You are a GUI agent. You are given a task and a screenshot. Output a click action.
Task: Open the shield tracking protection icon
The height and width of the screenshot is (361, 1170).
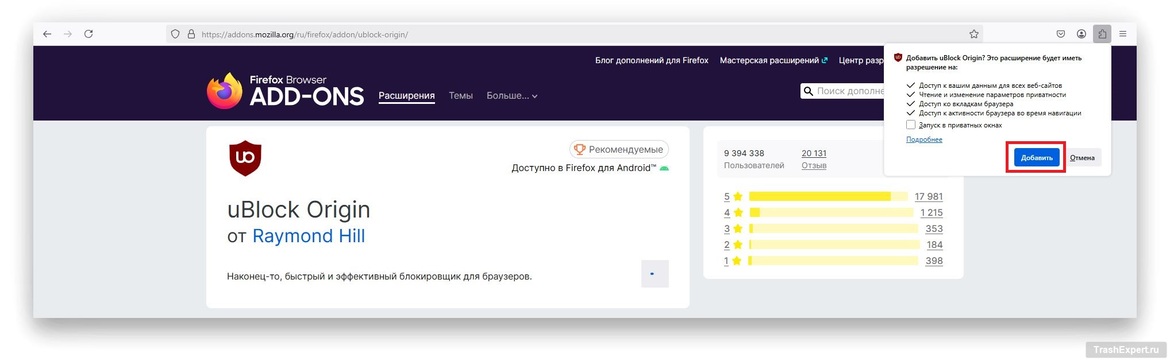click(176, 34)
